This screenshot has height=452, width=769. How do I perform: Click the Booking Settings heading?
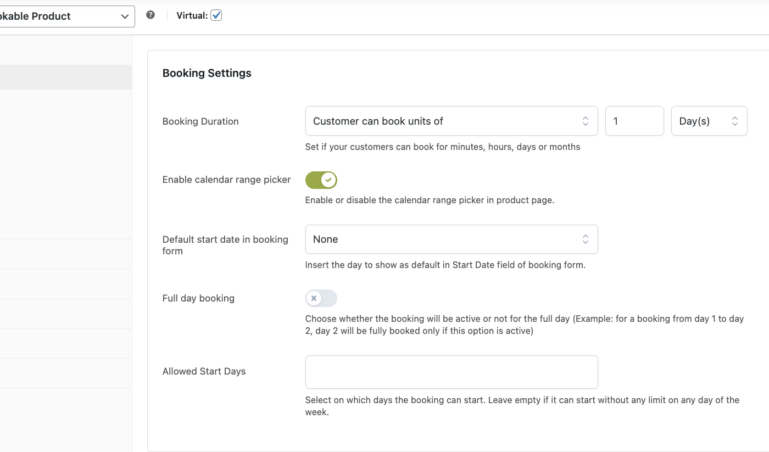point(207,73)
